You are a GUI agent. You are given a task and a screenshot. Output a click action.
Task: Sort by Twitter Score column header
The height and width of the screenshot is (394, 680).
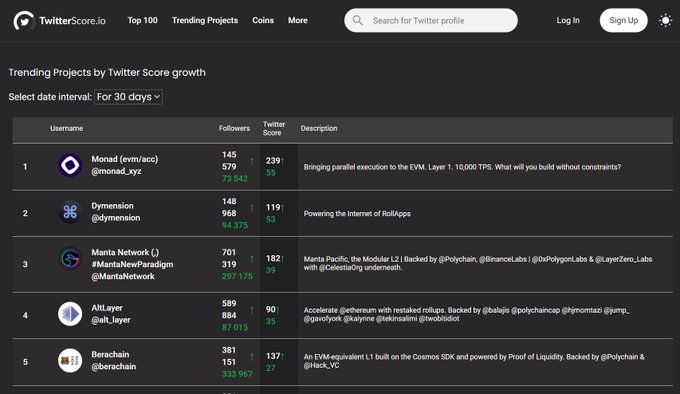274,128
